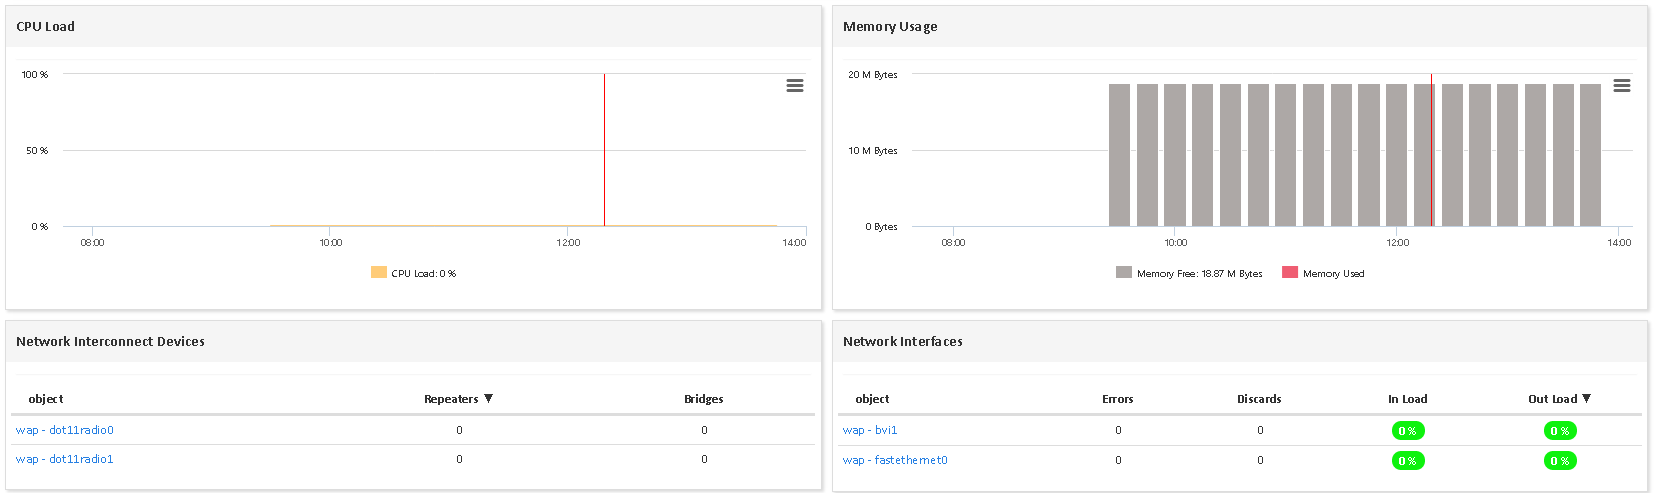This screenshot has width=1654, height=493.
Task: Click the Discards column header
Action: click(x=1259, y=399)
